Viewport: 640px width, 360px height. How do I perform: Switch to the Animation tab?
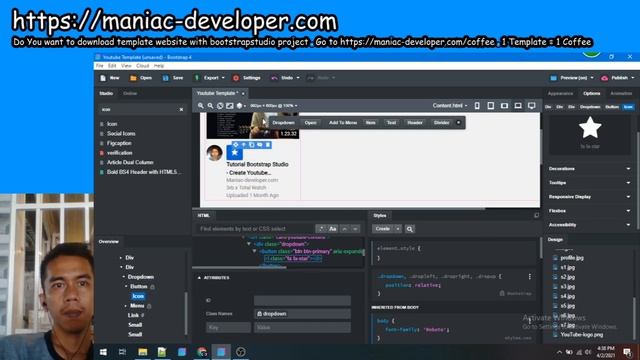[621, 93]
